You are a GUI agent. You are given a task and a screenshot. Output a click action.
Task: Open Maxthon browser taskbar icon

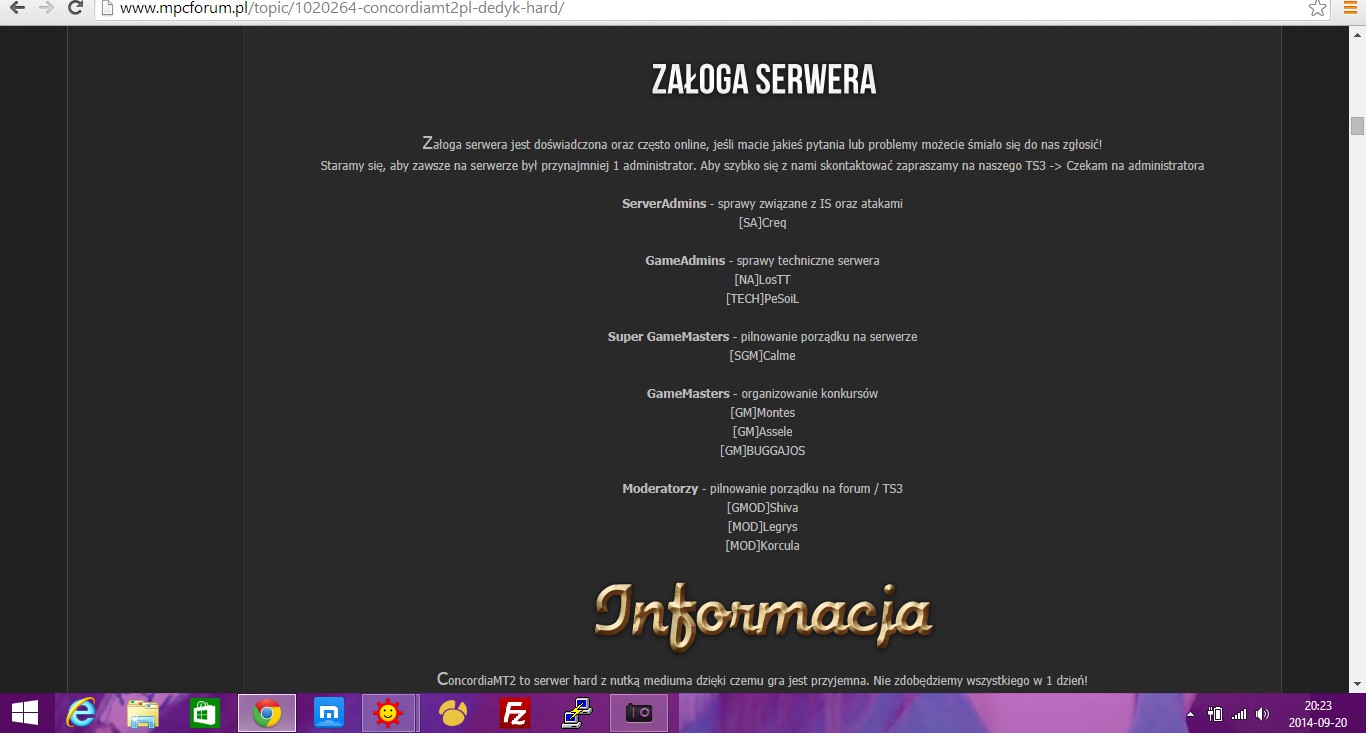tap(329, 713)
